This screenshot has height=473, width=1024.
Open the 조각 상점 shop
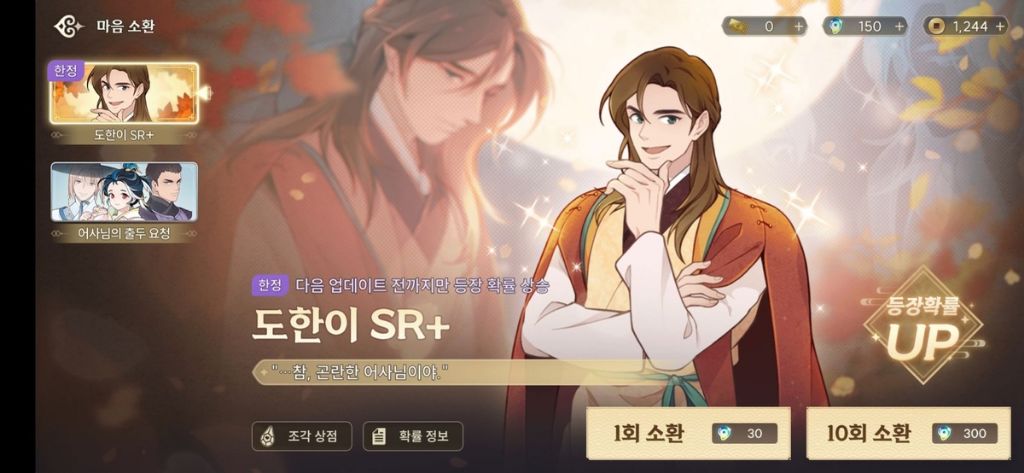coord(302,436)
